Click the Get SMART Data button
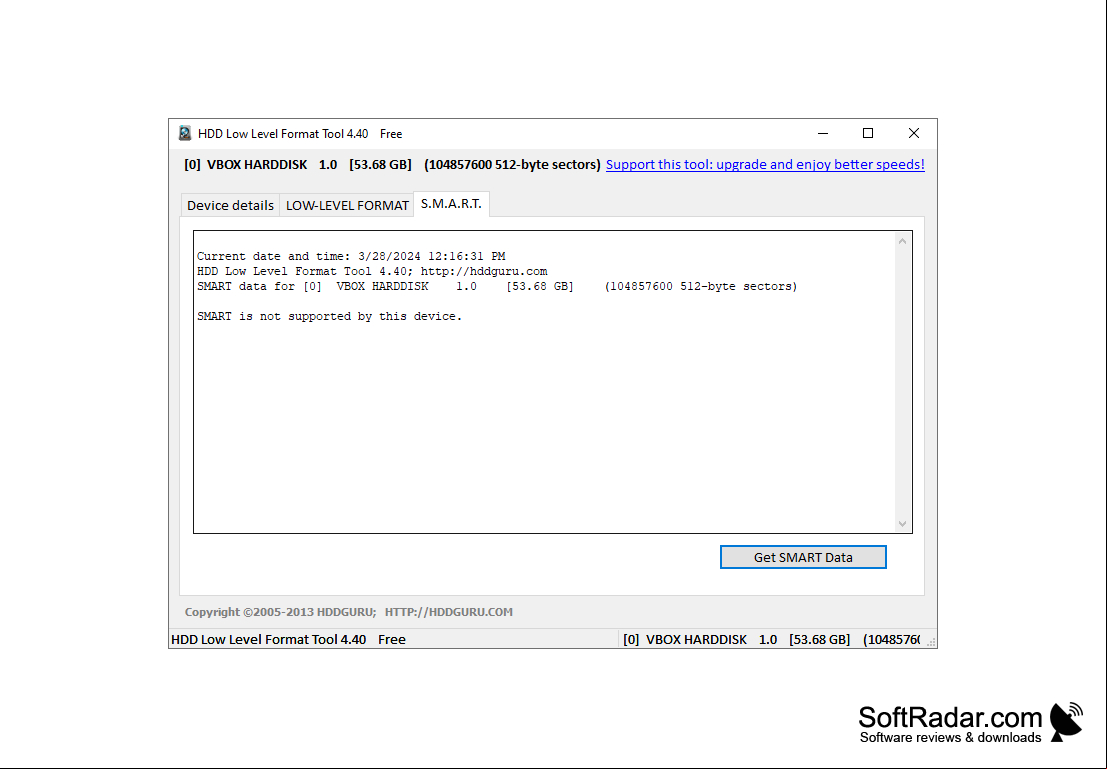 (x=803, y=557)
